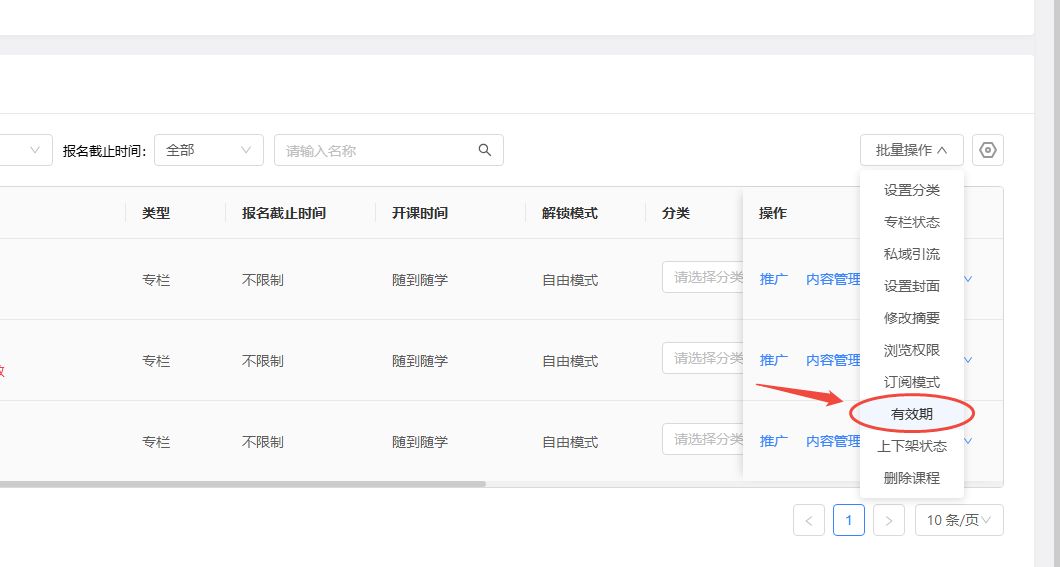Expand more actions chevron in third row

click(x=968, y=441)
